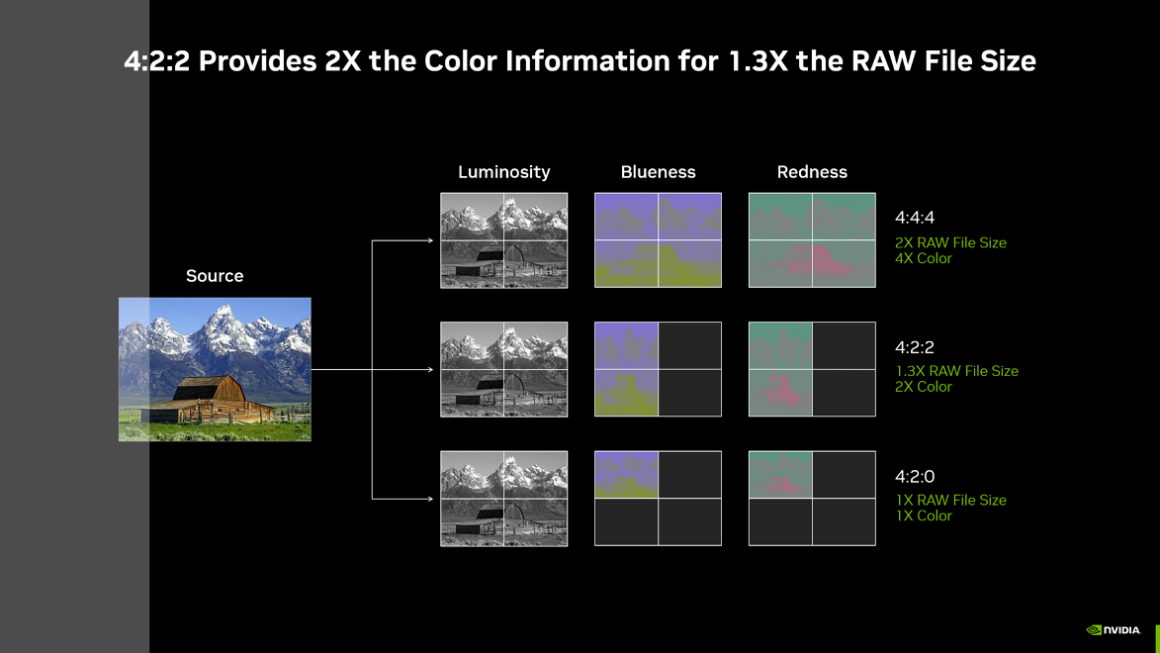Click the "4:2:2" row label
This screenshot has width=1160, height=653.
(x=914, y=347)
